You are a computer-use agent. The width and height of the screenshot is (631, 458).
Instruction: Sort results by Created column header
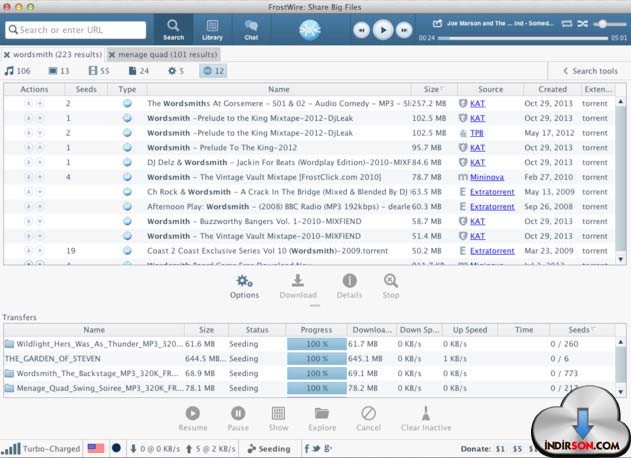[x=552, y=89]
